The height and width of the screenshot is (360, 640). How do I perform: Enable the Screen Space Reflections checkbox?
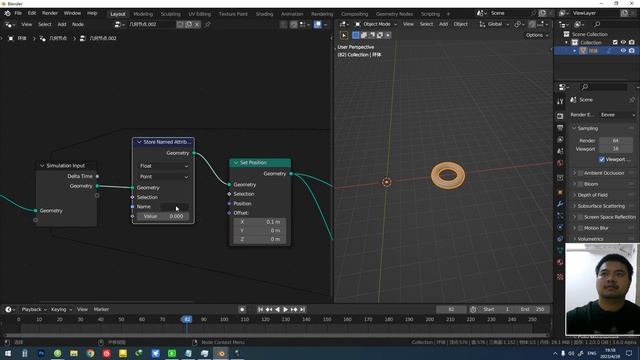coord(580,217)
